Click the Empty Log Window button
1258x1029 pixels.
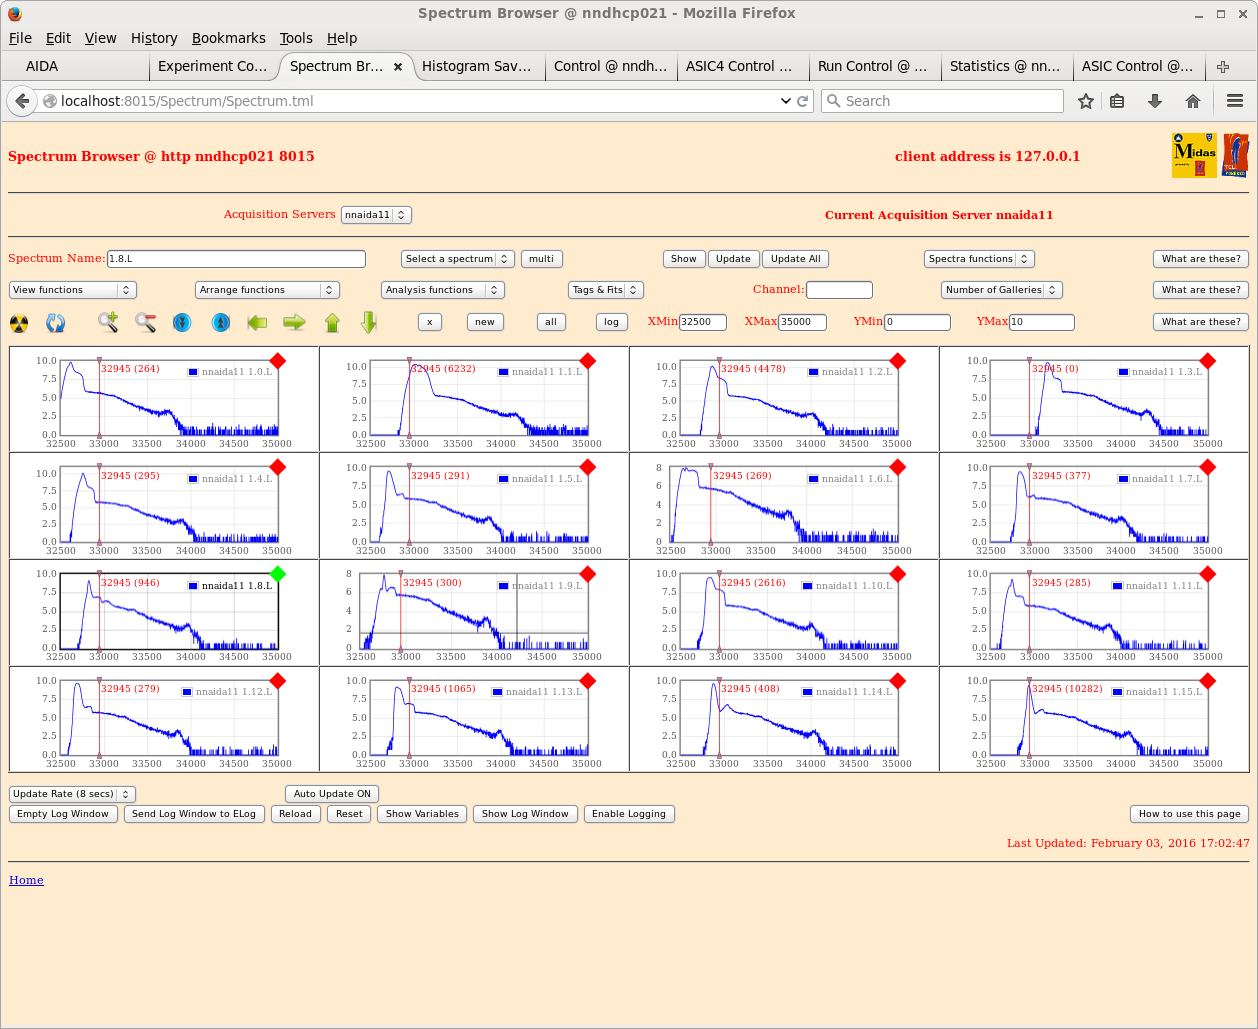63,814
